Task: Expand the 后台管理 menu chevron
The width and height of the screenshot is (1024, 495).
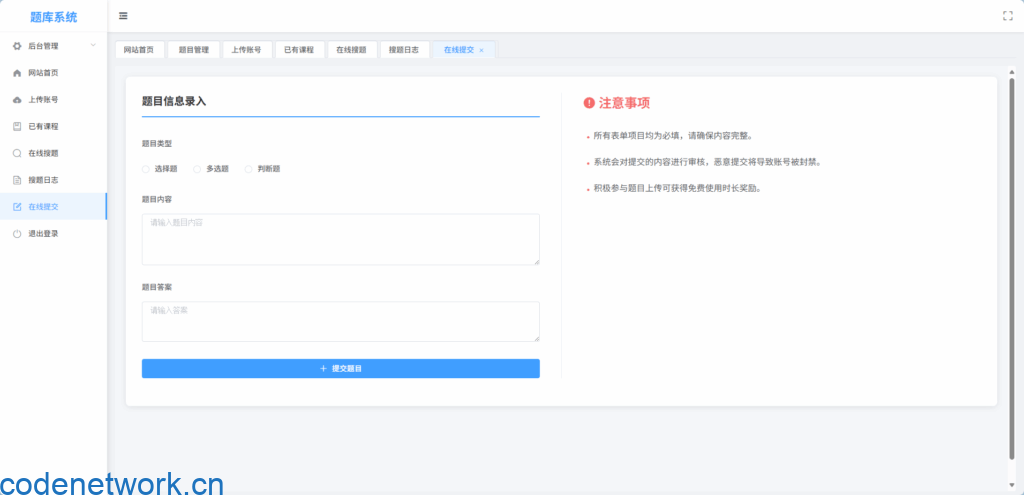Action: [93, 46]
